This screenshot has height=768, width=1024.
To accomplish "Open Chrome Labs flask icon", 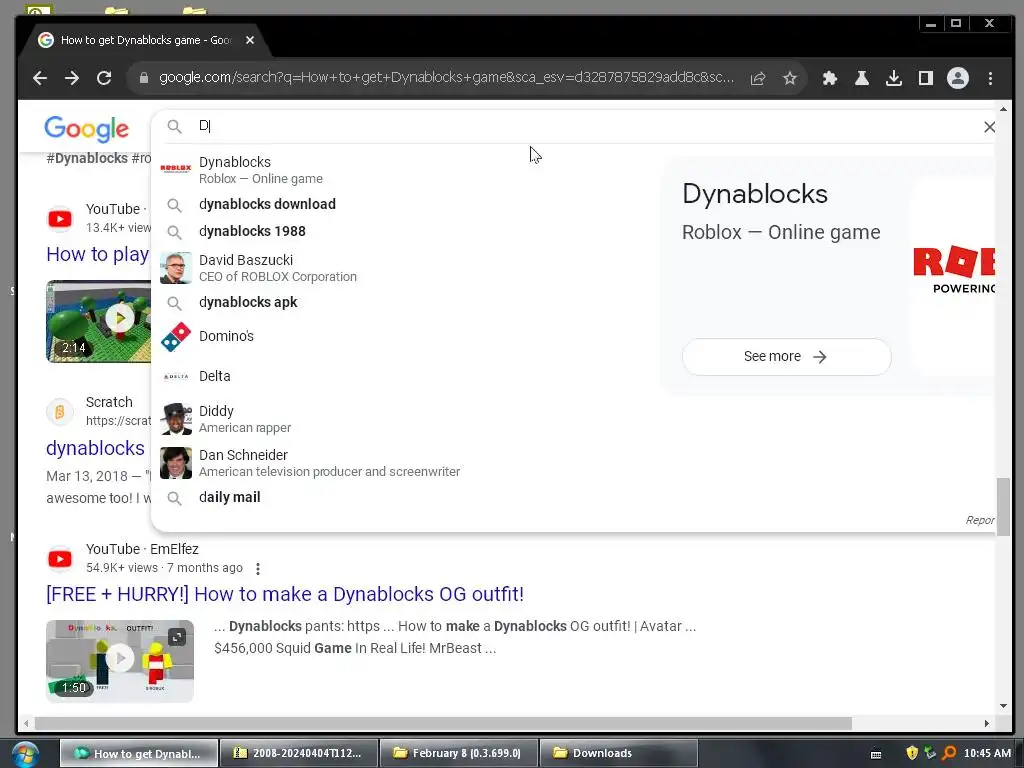I will pos(862,78).
